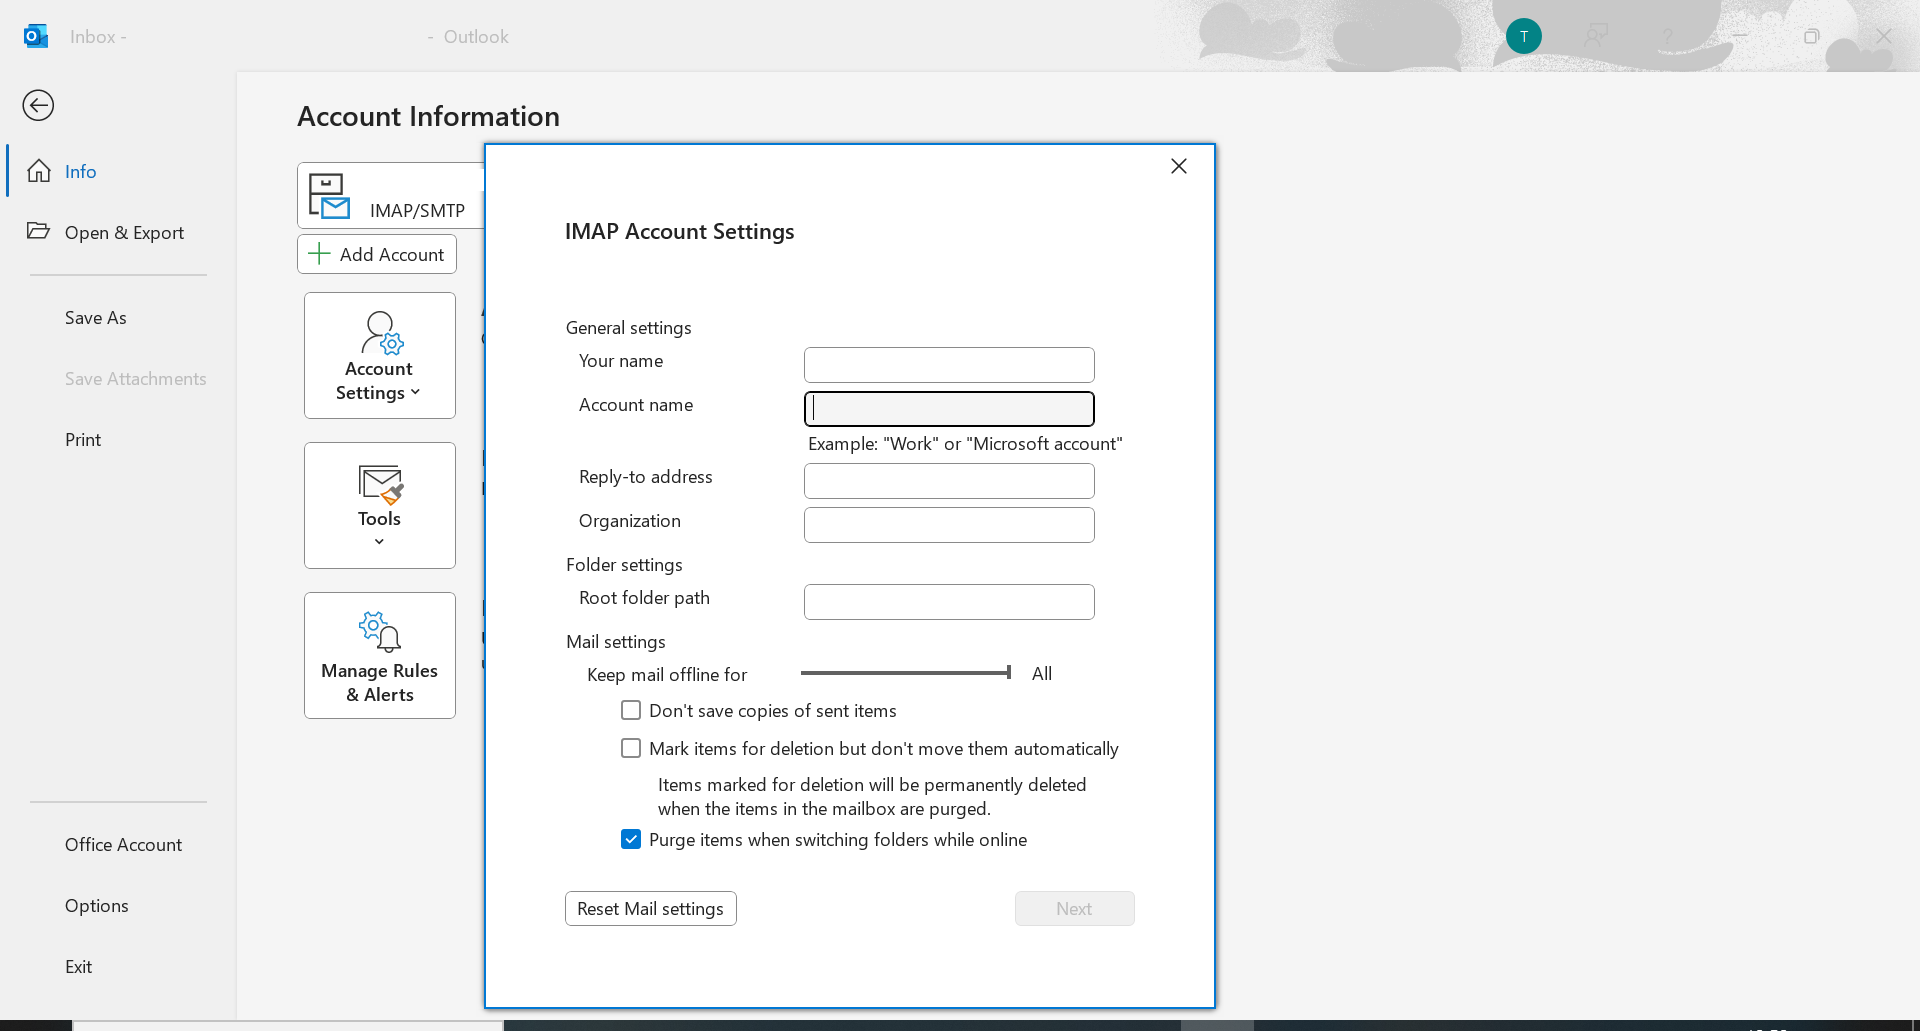Image resolution: width=1920 pixels, height=1031 pixels.
Task: Click the Reset Mail settings button
Action: (x=650, y=908)
